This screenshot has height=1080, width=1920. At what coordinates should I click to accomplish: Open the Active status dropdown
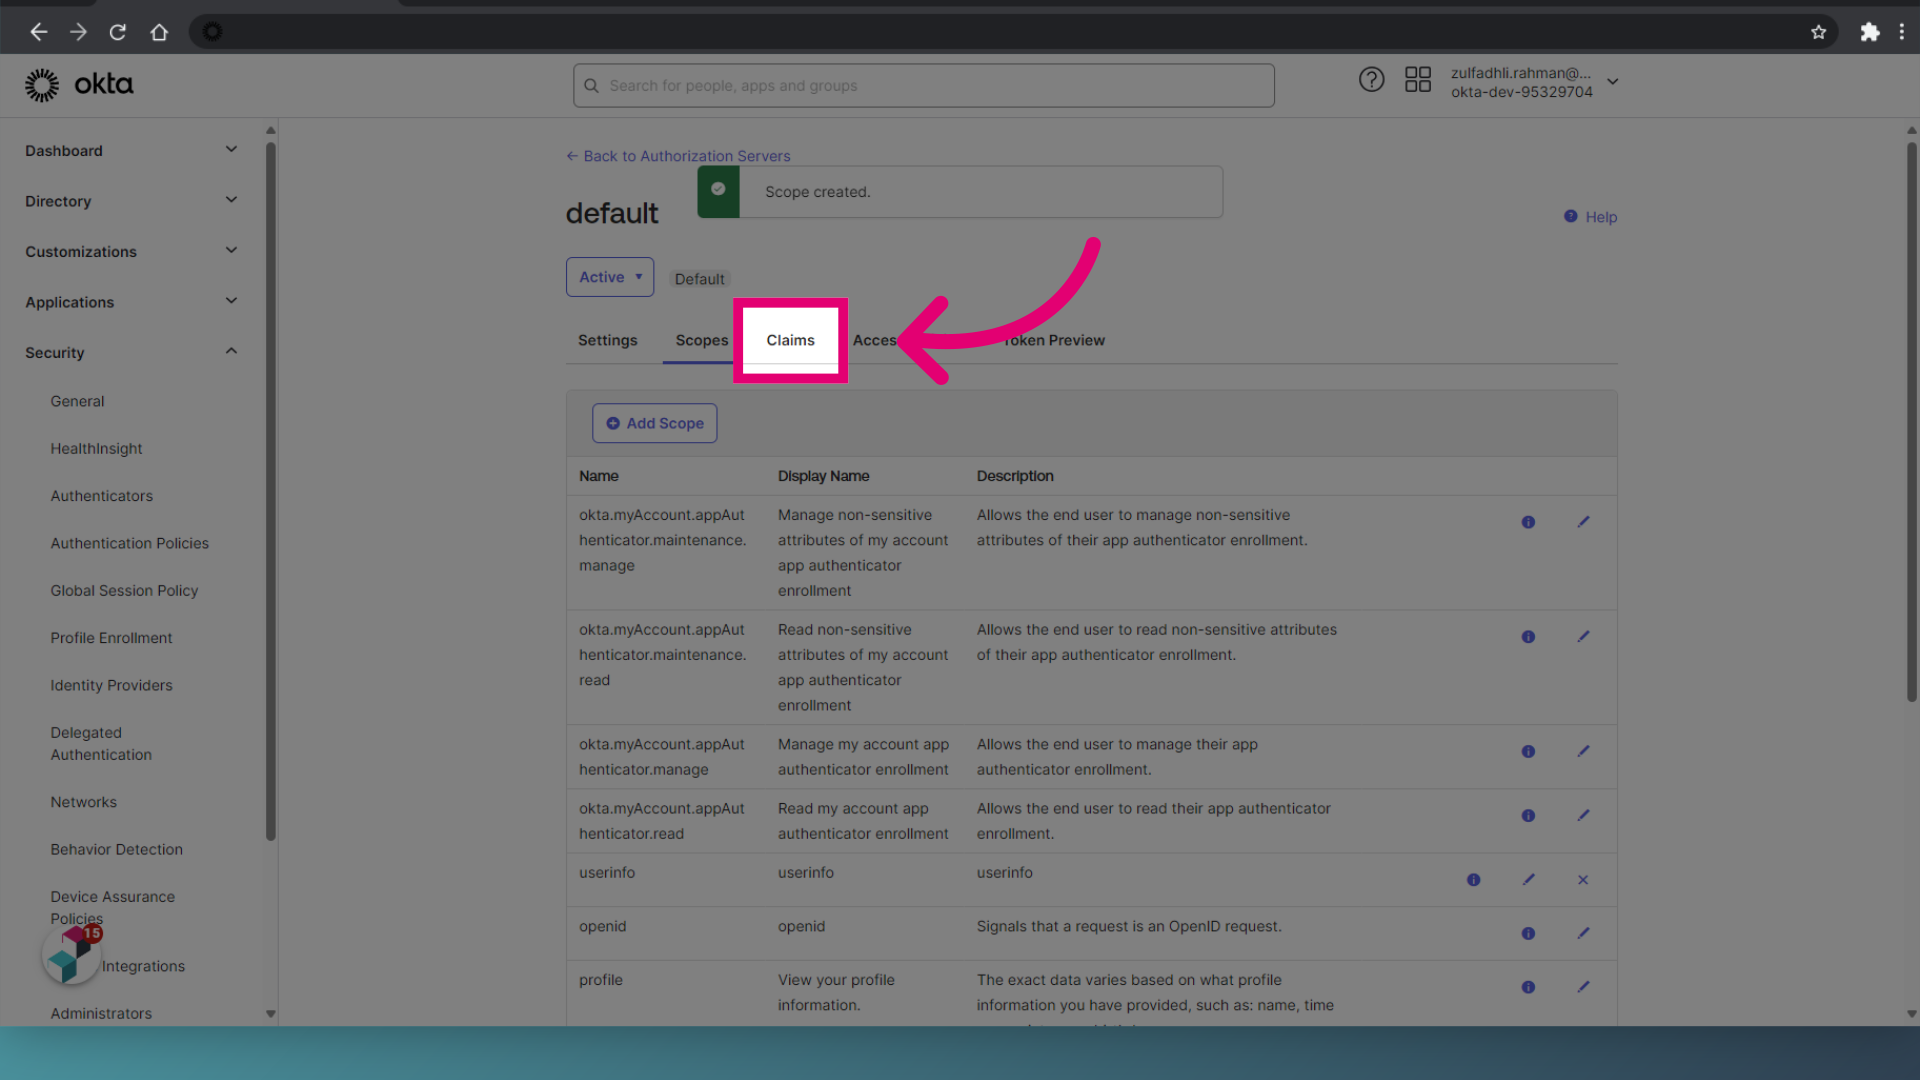pos(610,277)
